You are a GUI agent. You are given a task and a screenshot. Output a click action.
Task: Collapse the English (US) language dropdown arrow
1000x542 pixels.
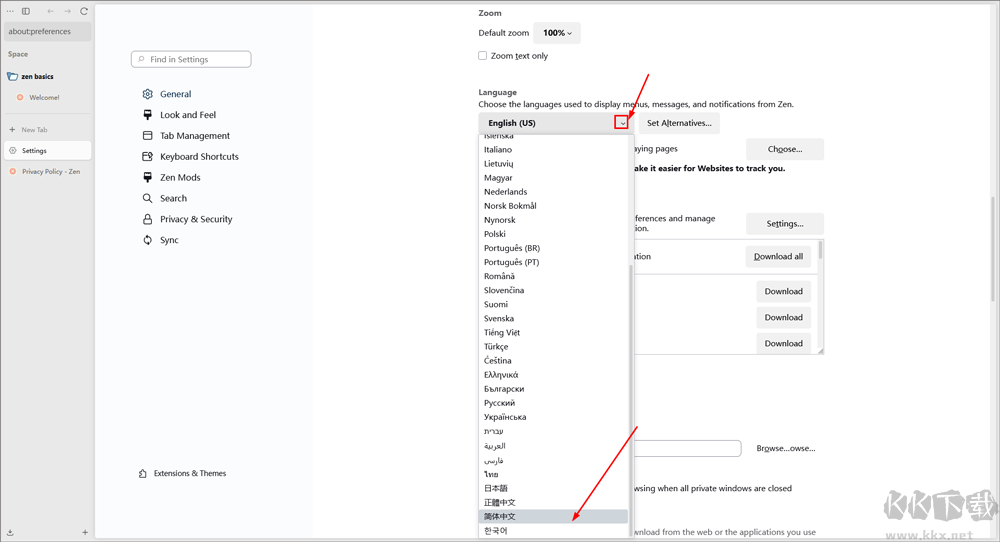coord(622,123)
